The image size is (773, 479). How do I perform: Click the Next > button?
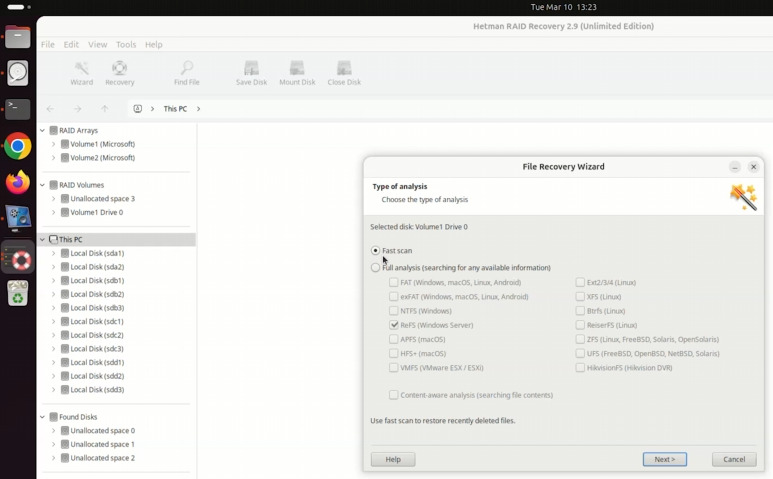665,459
